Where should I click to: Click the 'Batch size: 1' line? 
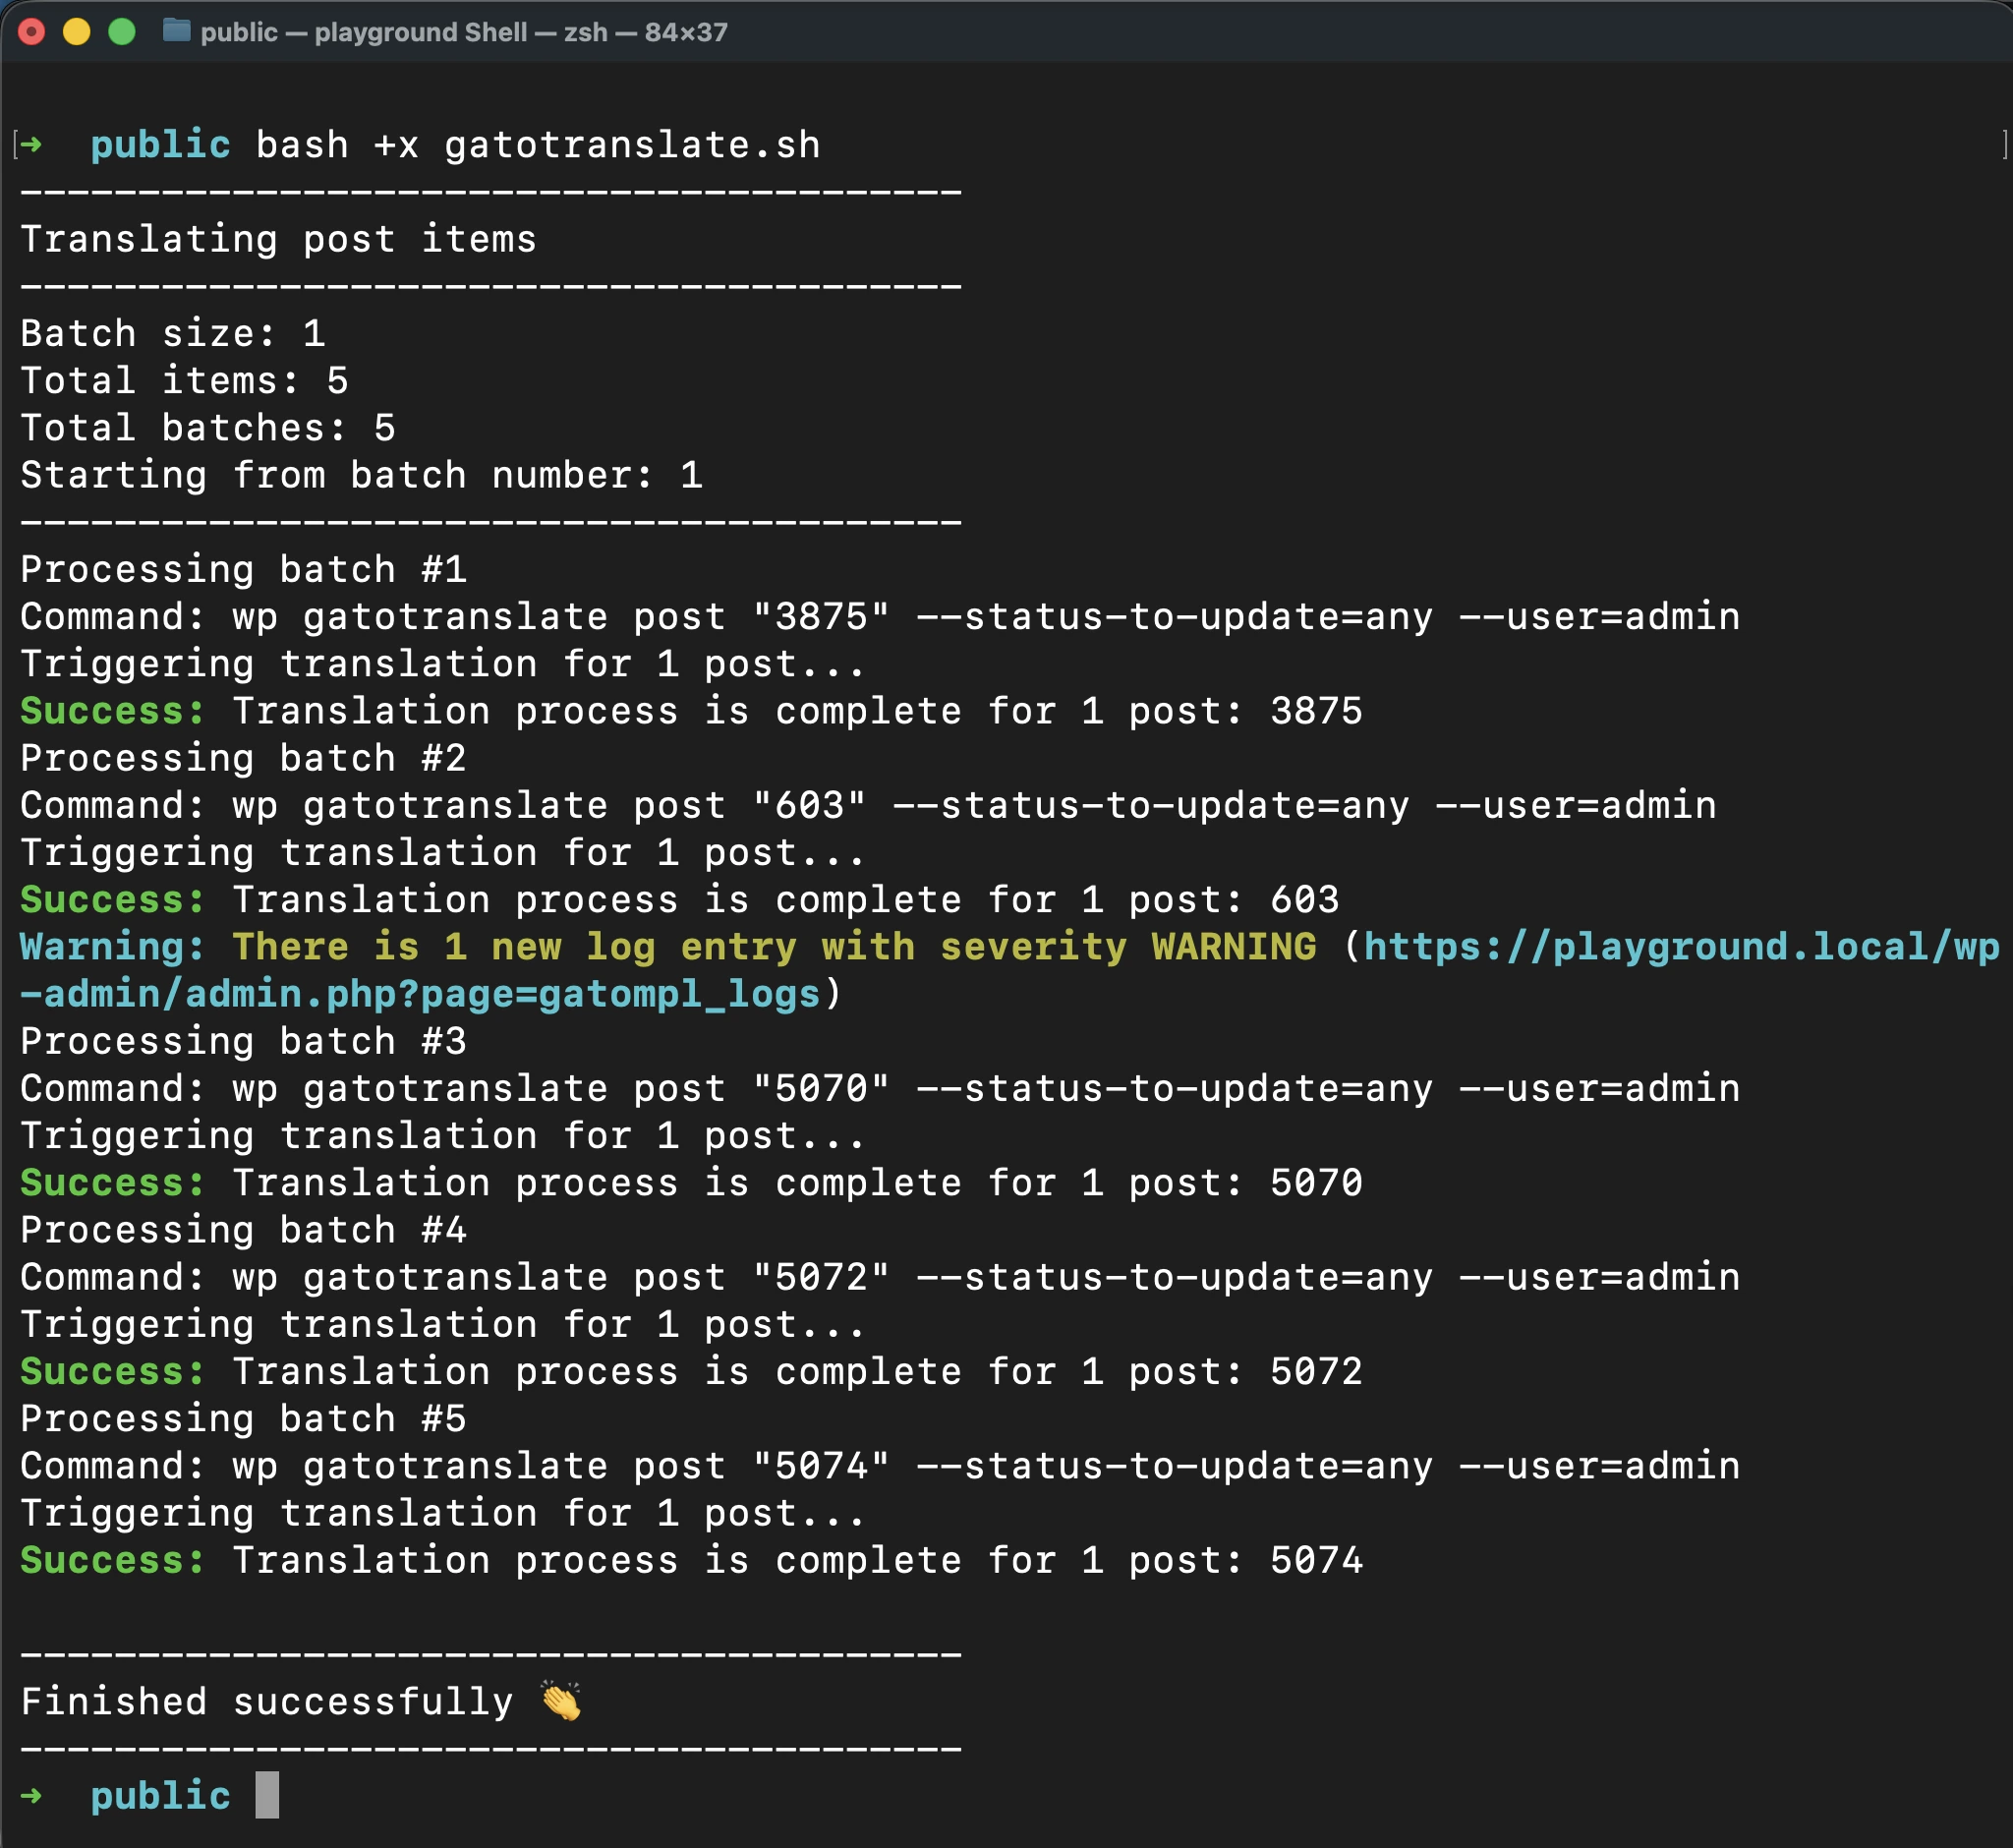170,333
